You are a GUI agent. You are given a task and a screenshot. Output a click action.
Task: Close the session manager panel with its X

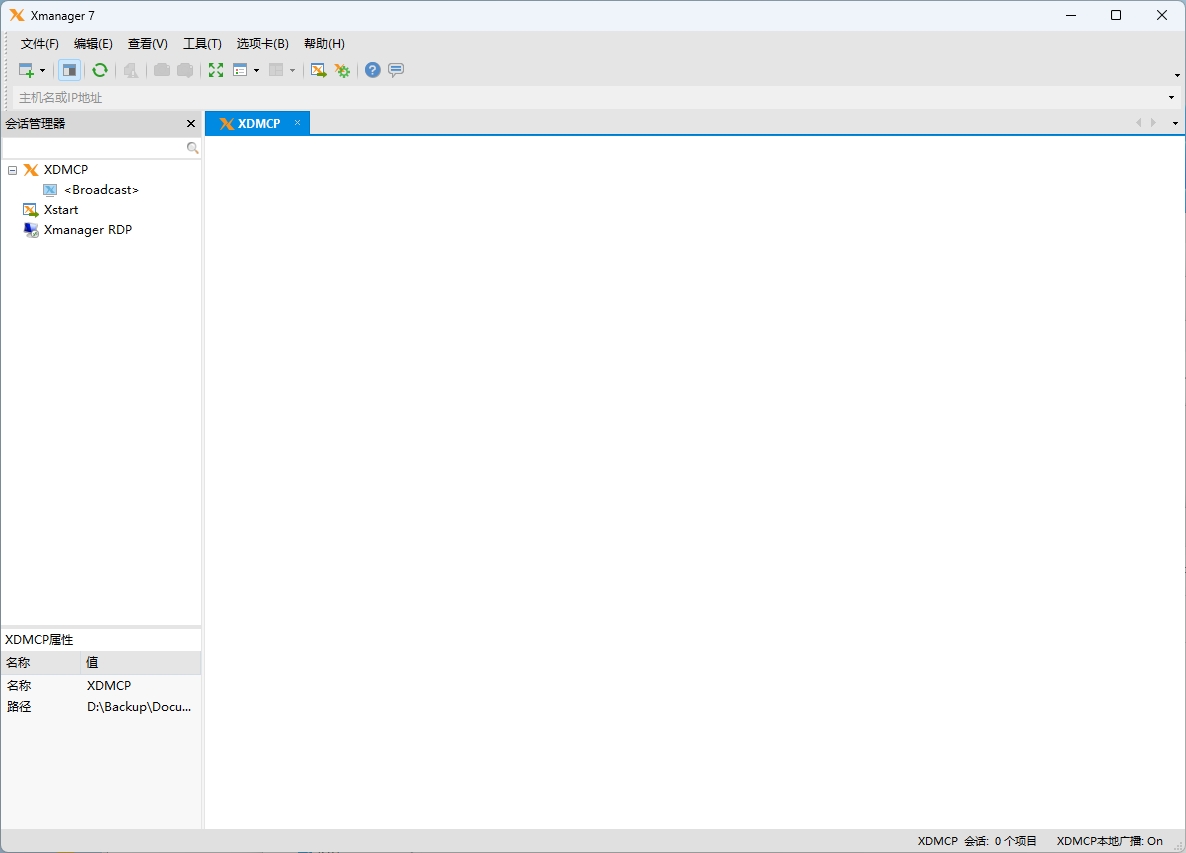190,123
